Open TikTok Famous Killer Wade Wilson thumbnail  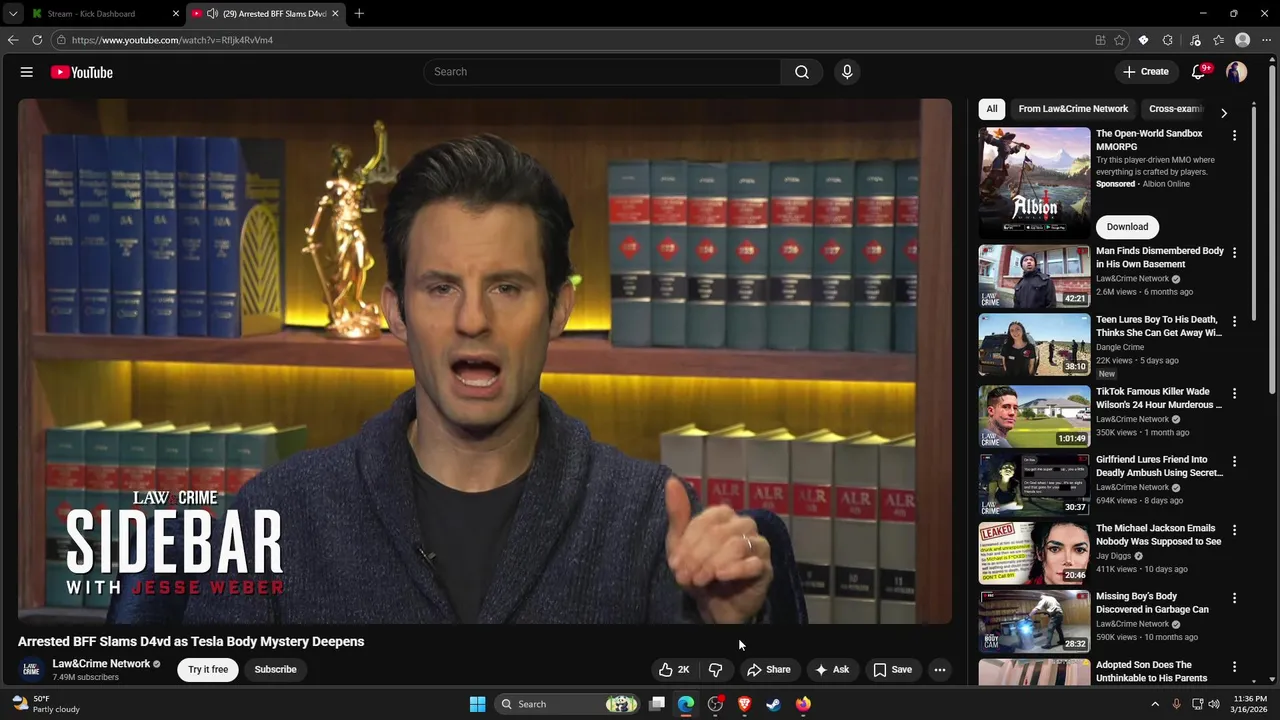(x=1034, y=417)
